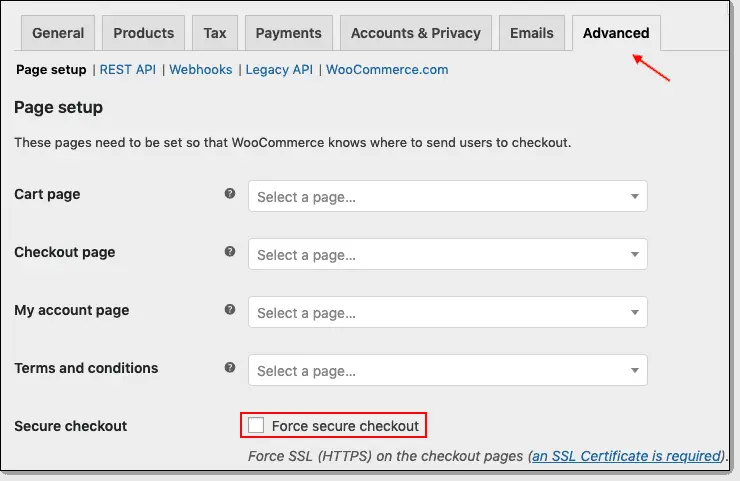This screenshot has width=740, height=481.
Task: Click help icon beside Checkout page
Action: click(x=230, y=252)
